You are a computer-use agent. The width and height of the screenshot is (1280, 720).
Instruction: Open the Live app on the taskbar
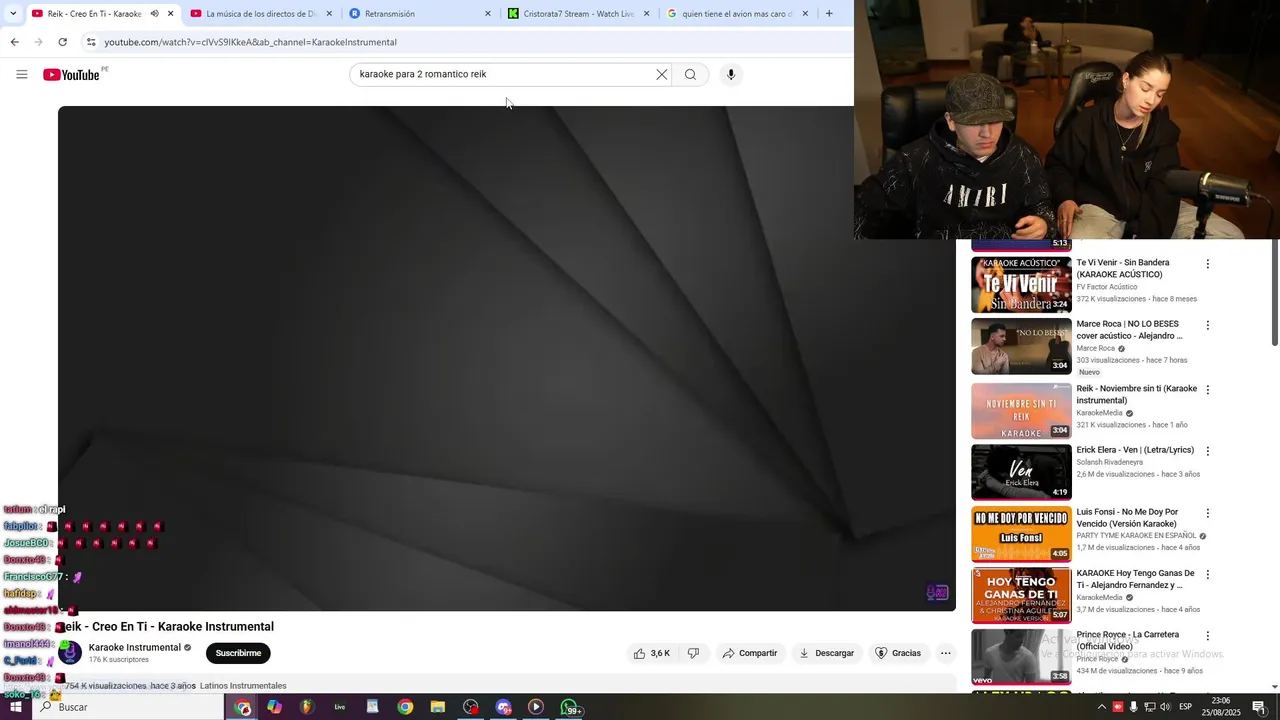[x=340, y=707]
